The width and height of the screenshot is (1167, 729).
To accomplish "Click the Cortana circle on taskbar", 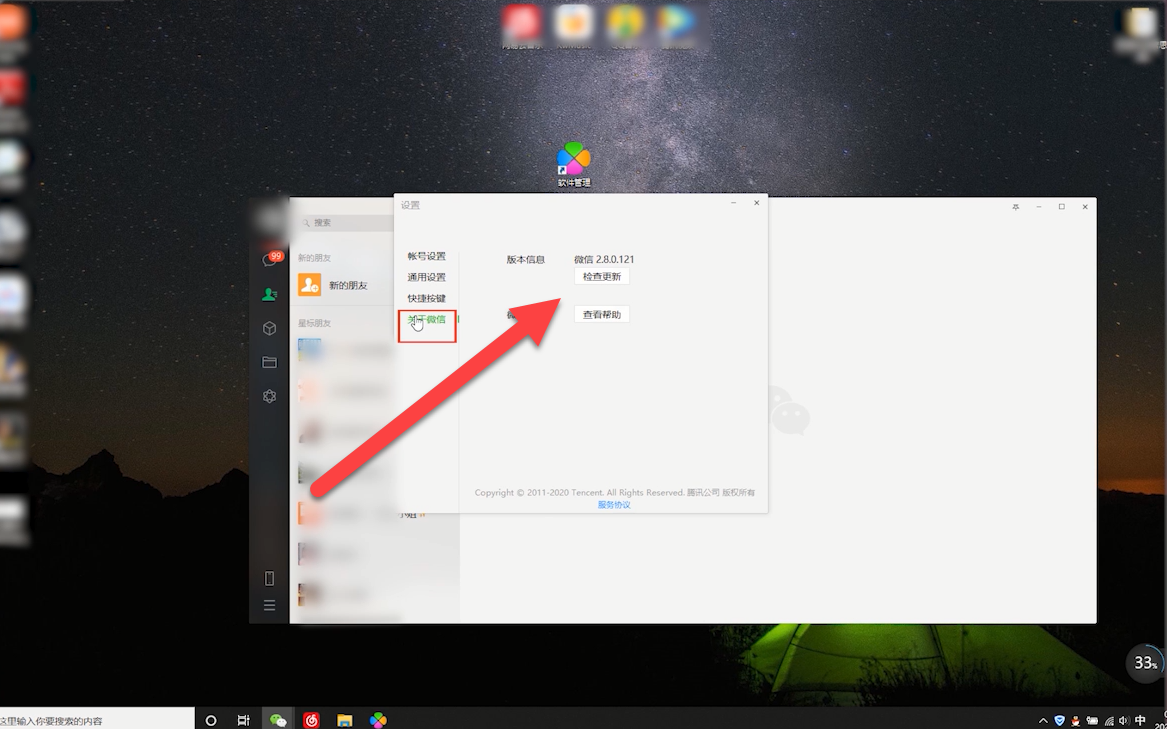I will click(x=211, y=720).
